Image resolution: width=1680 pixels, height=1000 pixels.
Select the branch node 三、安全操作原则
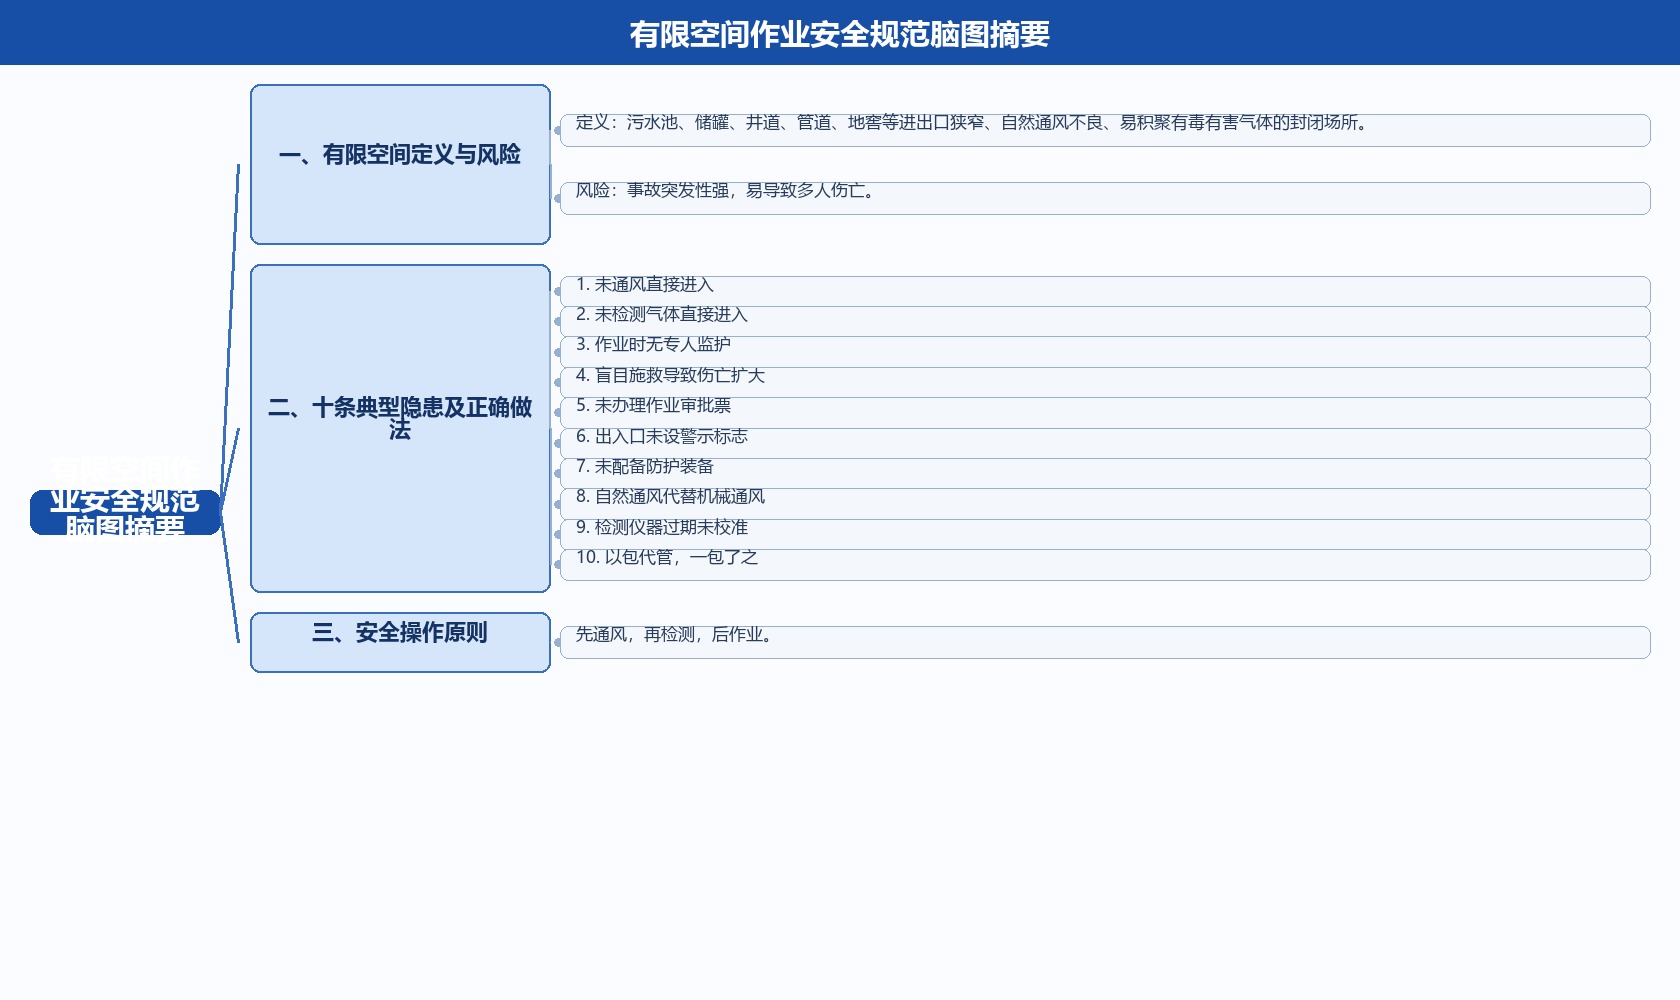click(400, 642)
